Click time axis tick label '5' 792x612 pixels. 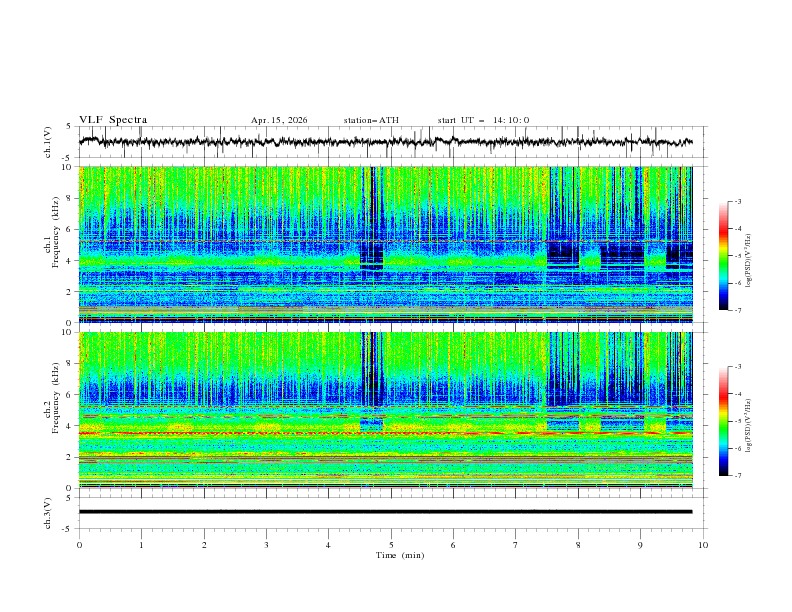click(x=391, y=545)
